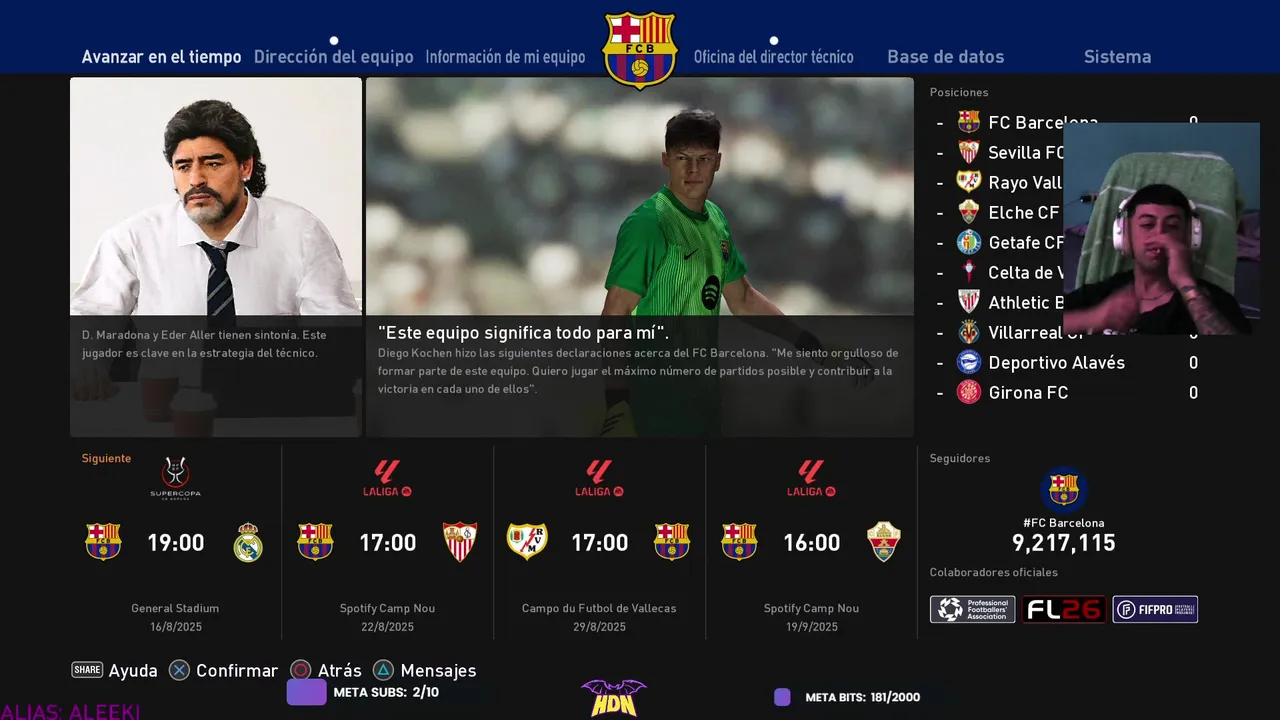The image size is (1280, 720).
Task: Select the Sistema menu tab
Action: 1118,57
